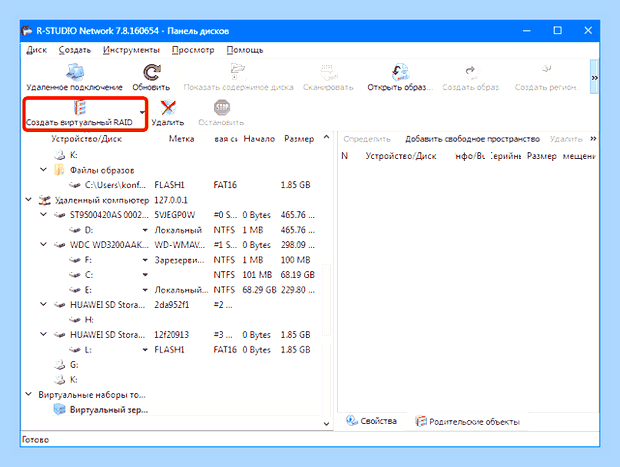
Task: Collapse the Удаленный компьютер tree node
Action: (28, 200)
